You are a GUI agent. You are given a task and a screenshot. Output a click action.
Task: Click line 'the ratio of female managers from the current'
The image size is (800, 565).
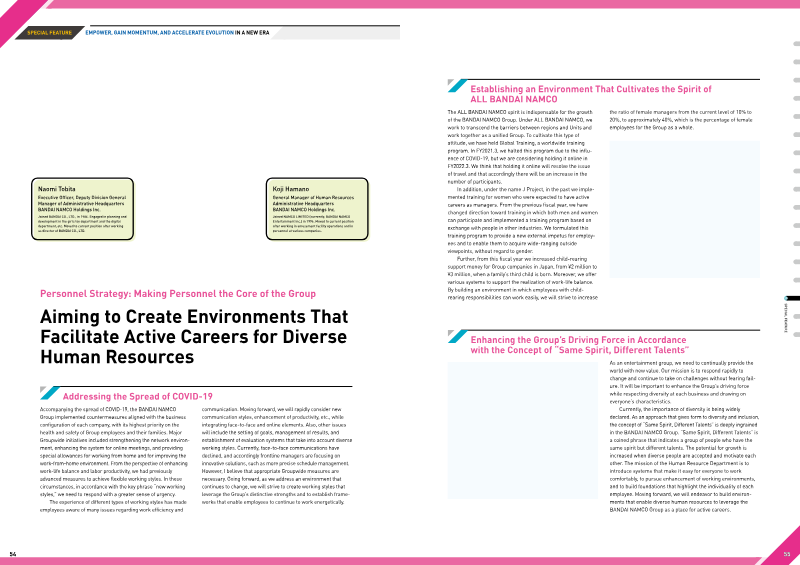(x=681, y=112)
